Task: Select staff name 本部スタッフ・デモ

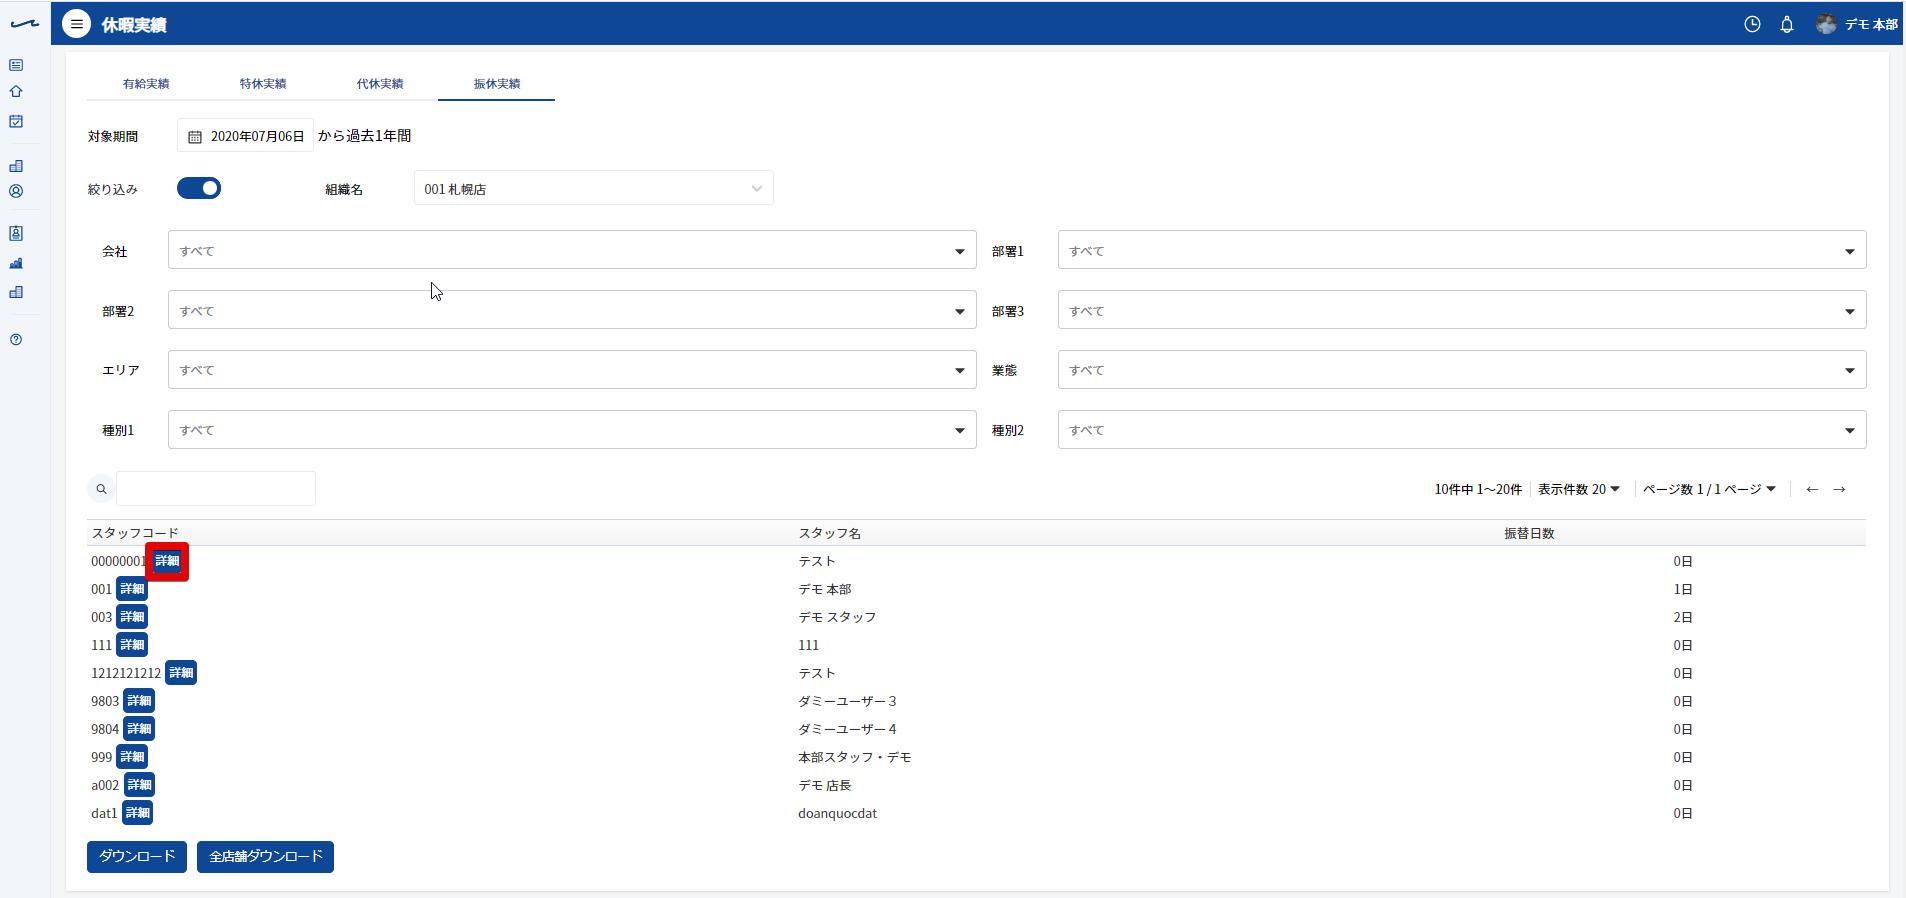Action: pyautogui.click(x=855, y=757)
